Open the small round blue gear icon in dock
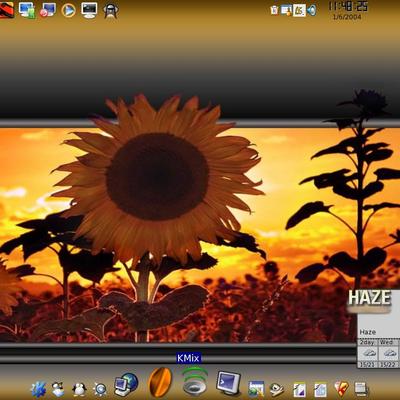This screenshot has width=400, height=400. pyautogui.click(x=100, y=389)
